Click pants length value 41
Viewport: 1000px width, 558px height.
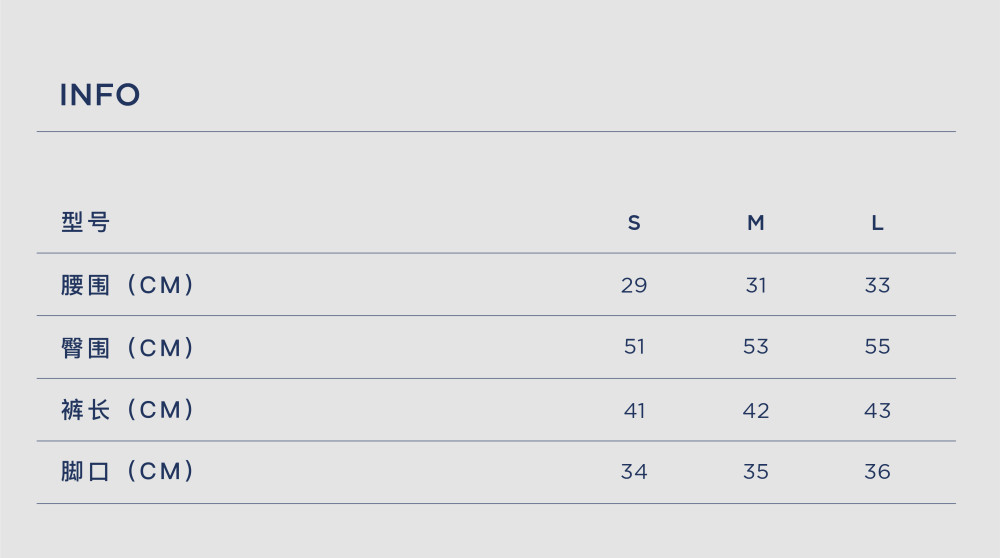634,410
